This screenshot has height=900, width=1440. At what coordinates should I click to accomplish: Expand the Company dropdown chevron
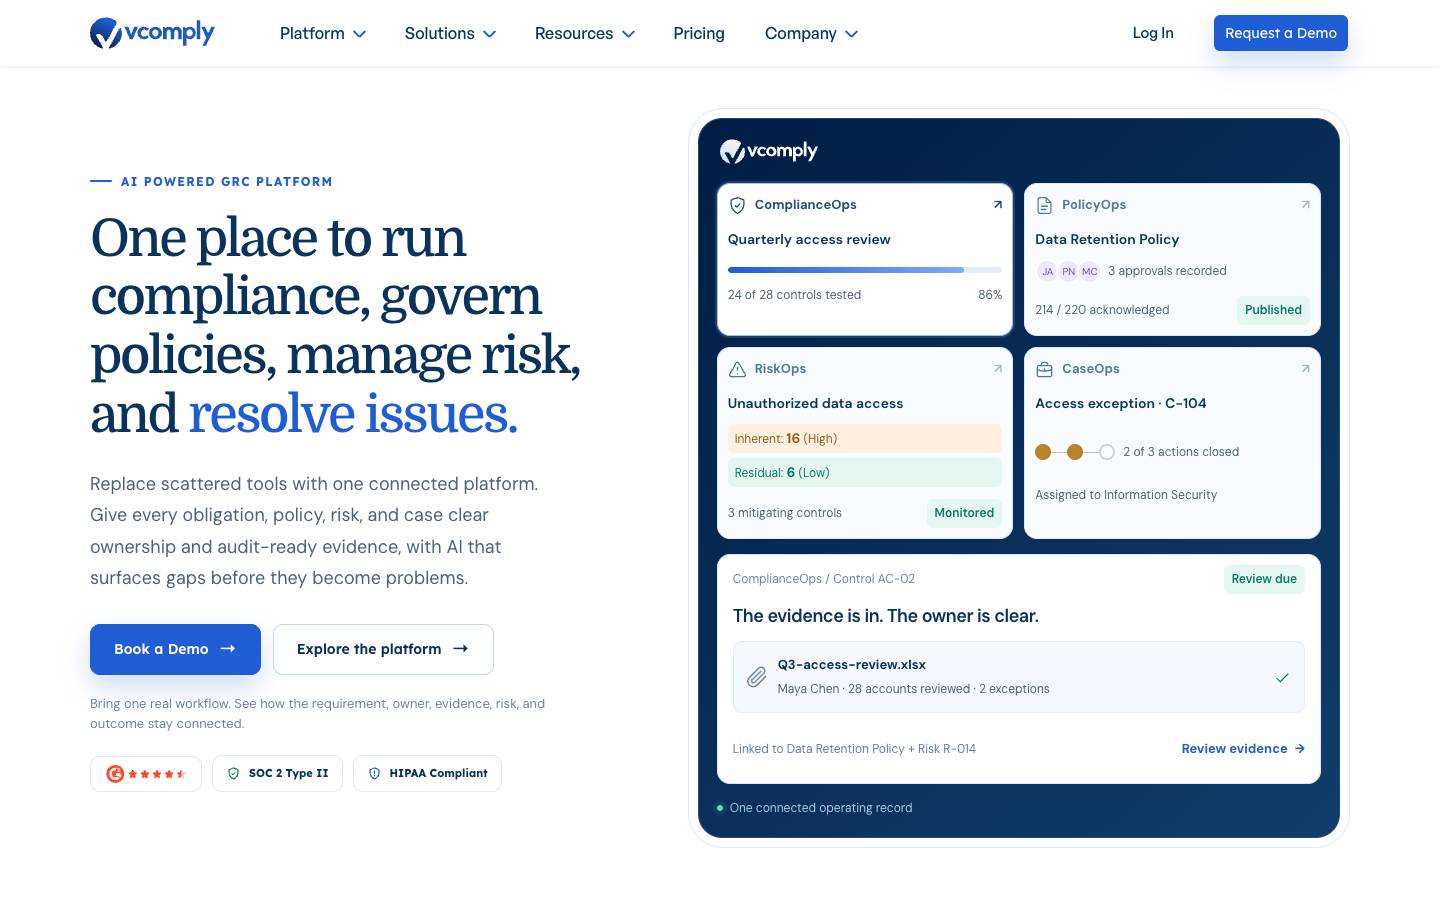click(852, 34)
